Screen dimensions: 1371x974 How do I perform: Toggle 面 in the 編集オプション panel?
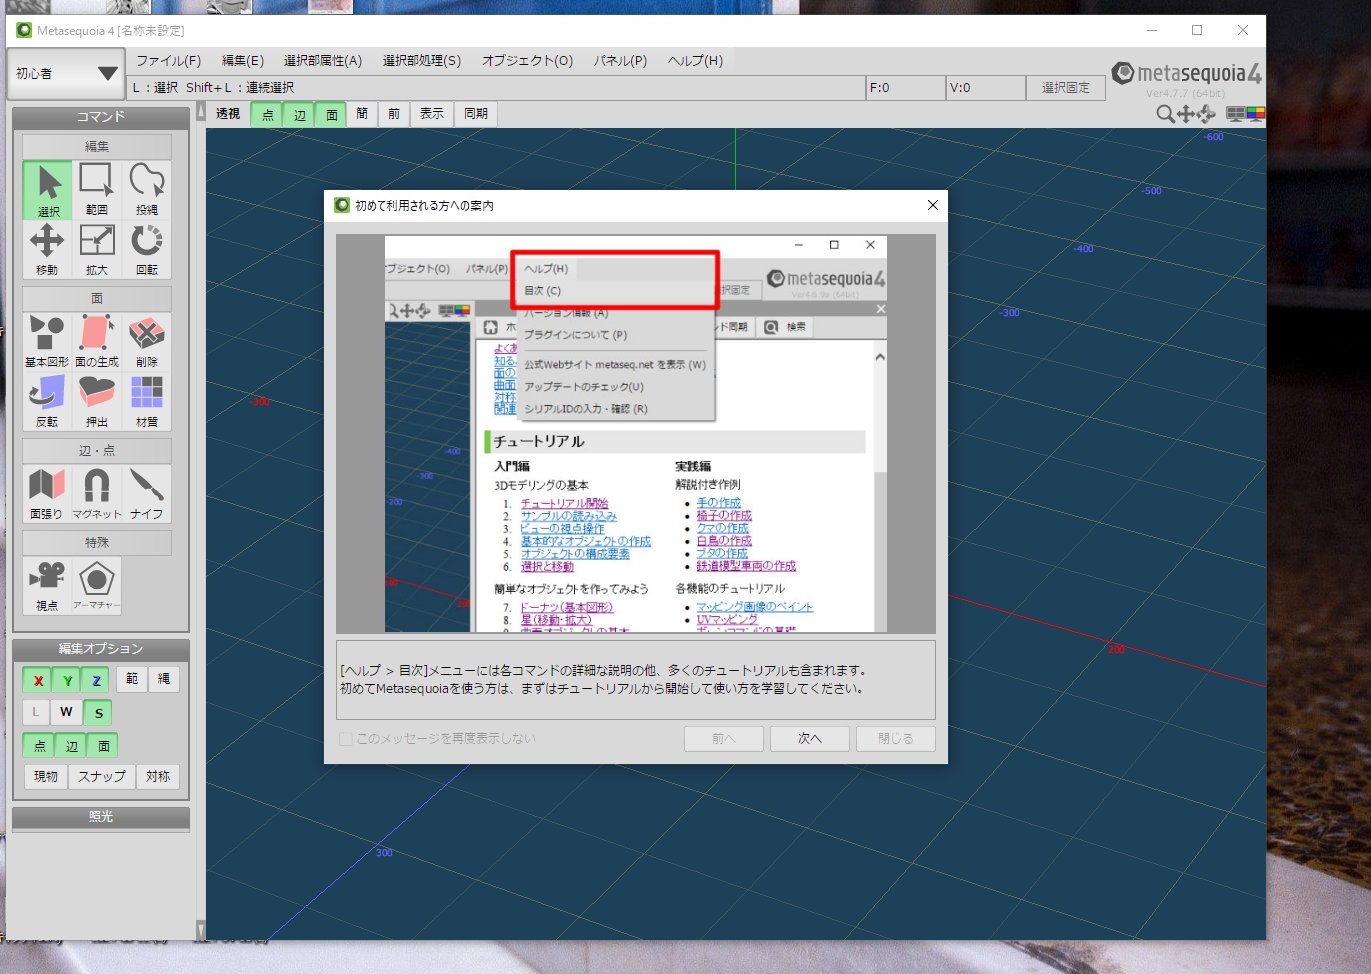click(x=103, y=745)
